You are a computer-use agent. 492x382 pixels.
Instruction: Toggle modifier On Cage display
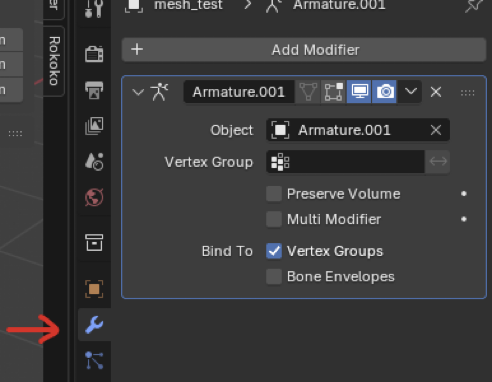click(308, 92)
